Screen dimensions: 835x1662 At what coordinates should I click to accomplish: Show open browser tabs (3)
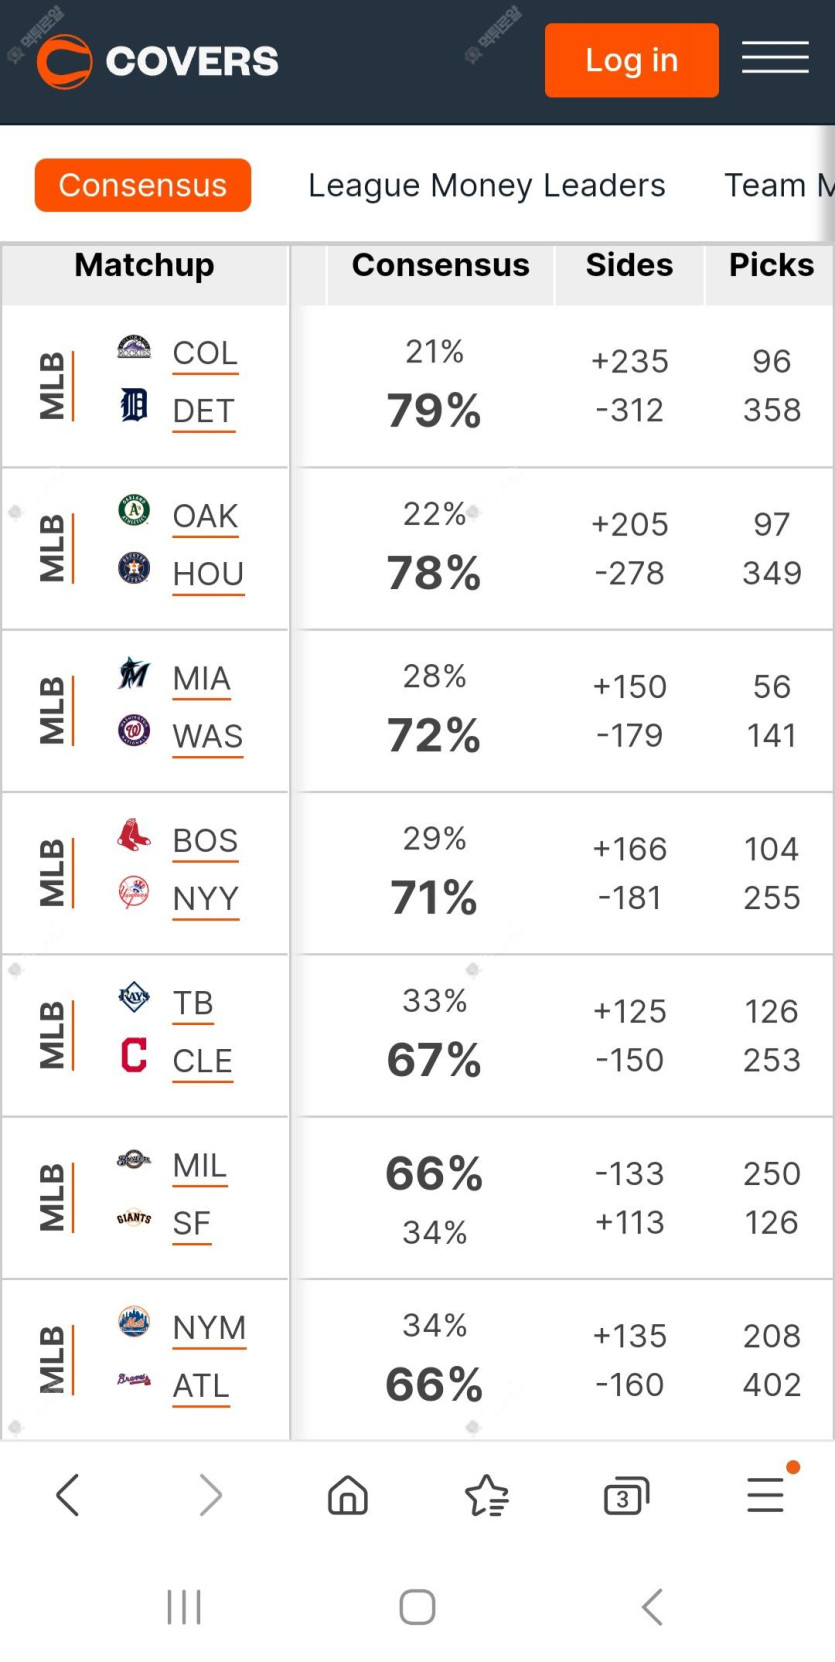point(626,1496)
